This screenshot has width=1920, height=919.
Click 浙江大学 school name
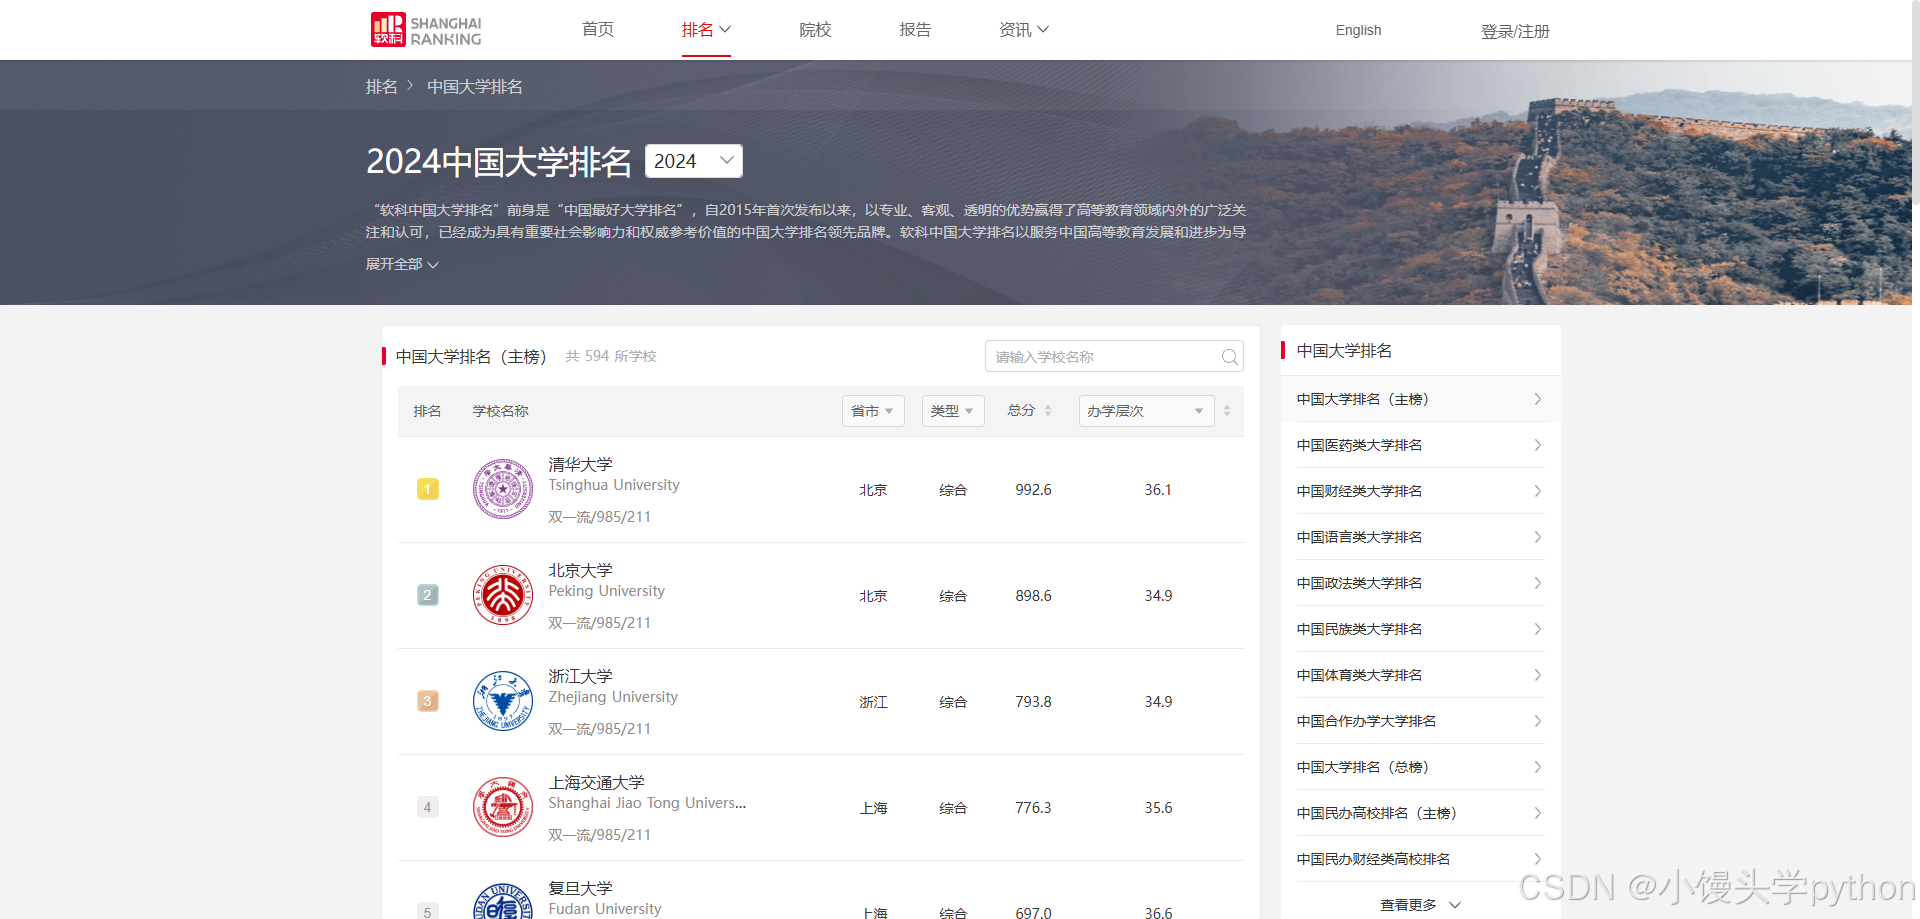pos(580,676)
